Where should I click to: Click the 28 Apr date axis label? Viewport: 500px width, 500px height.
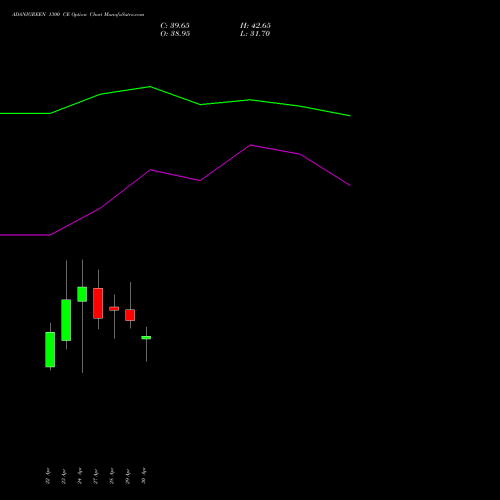tap(112, 476)
